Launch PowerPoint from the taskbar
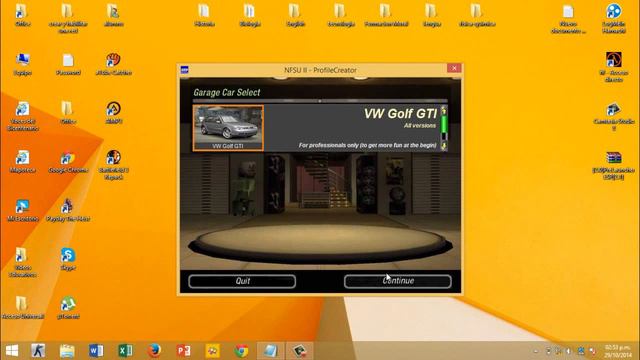This screenshot has height=360, width=640. click(x=183, y=351)
